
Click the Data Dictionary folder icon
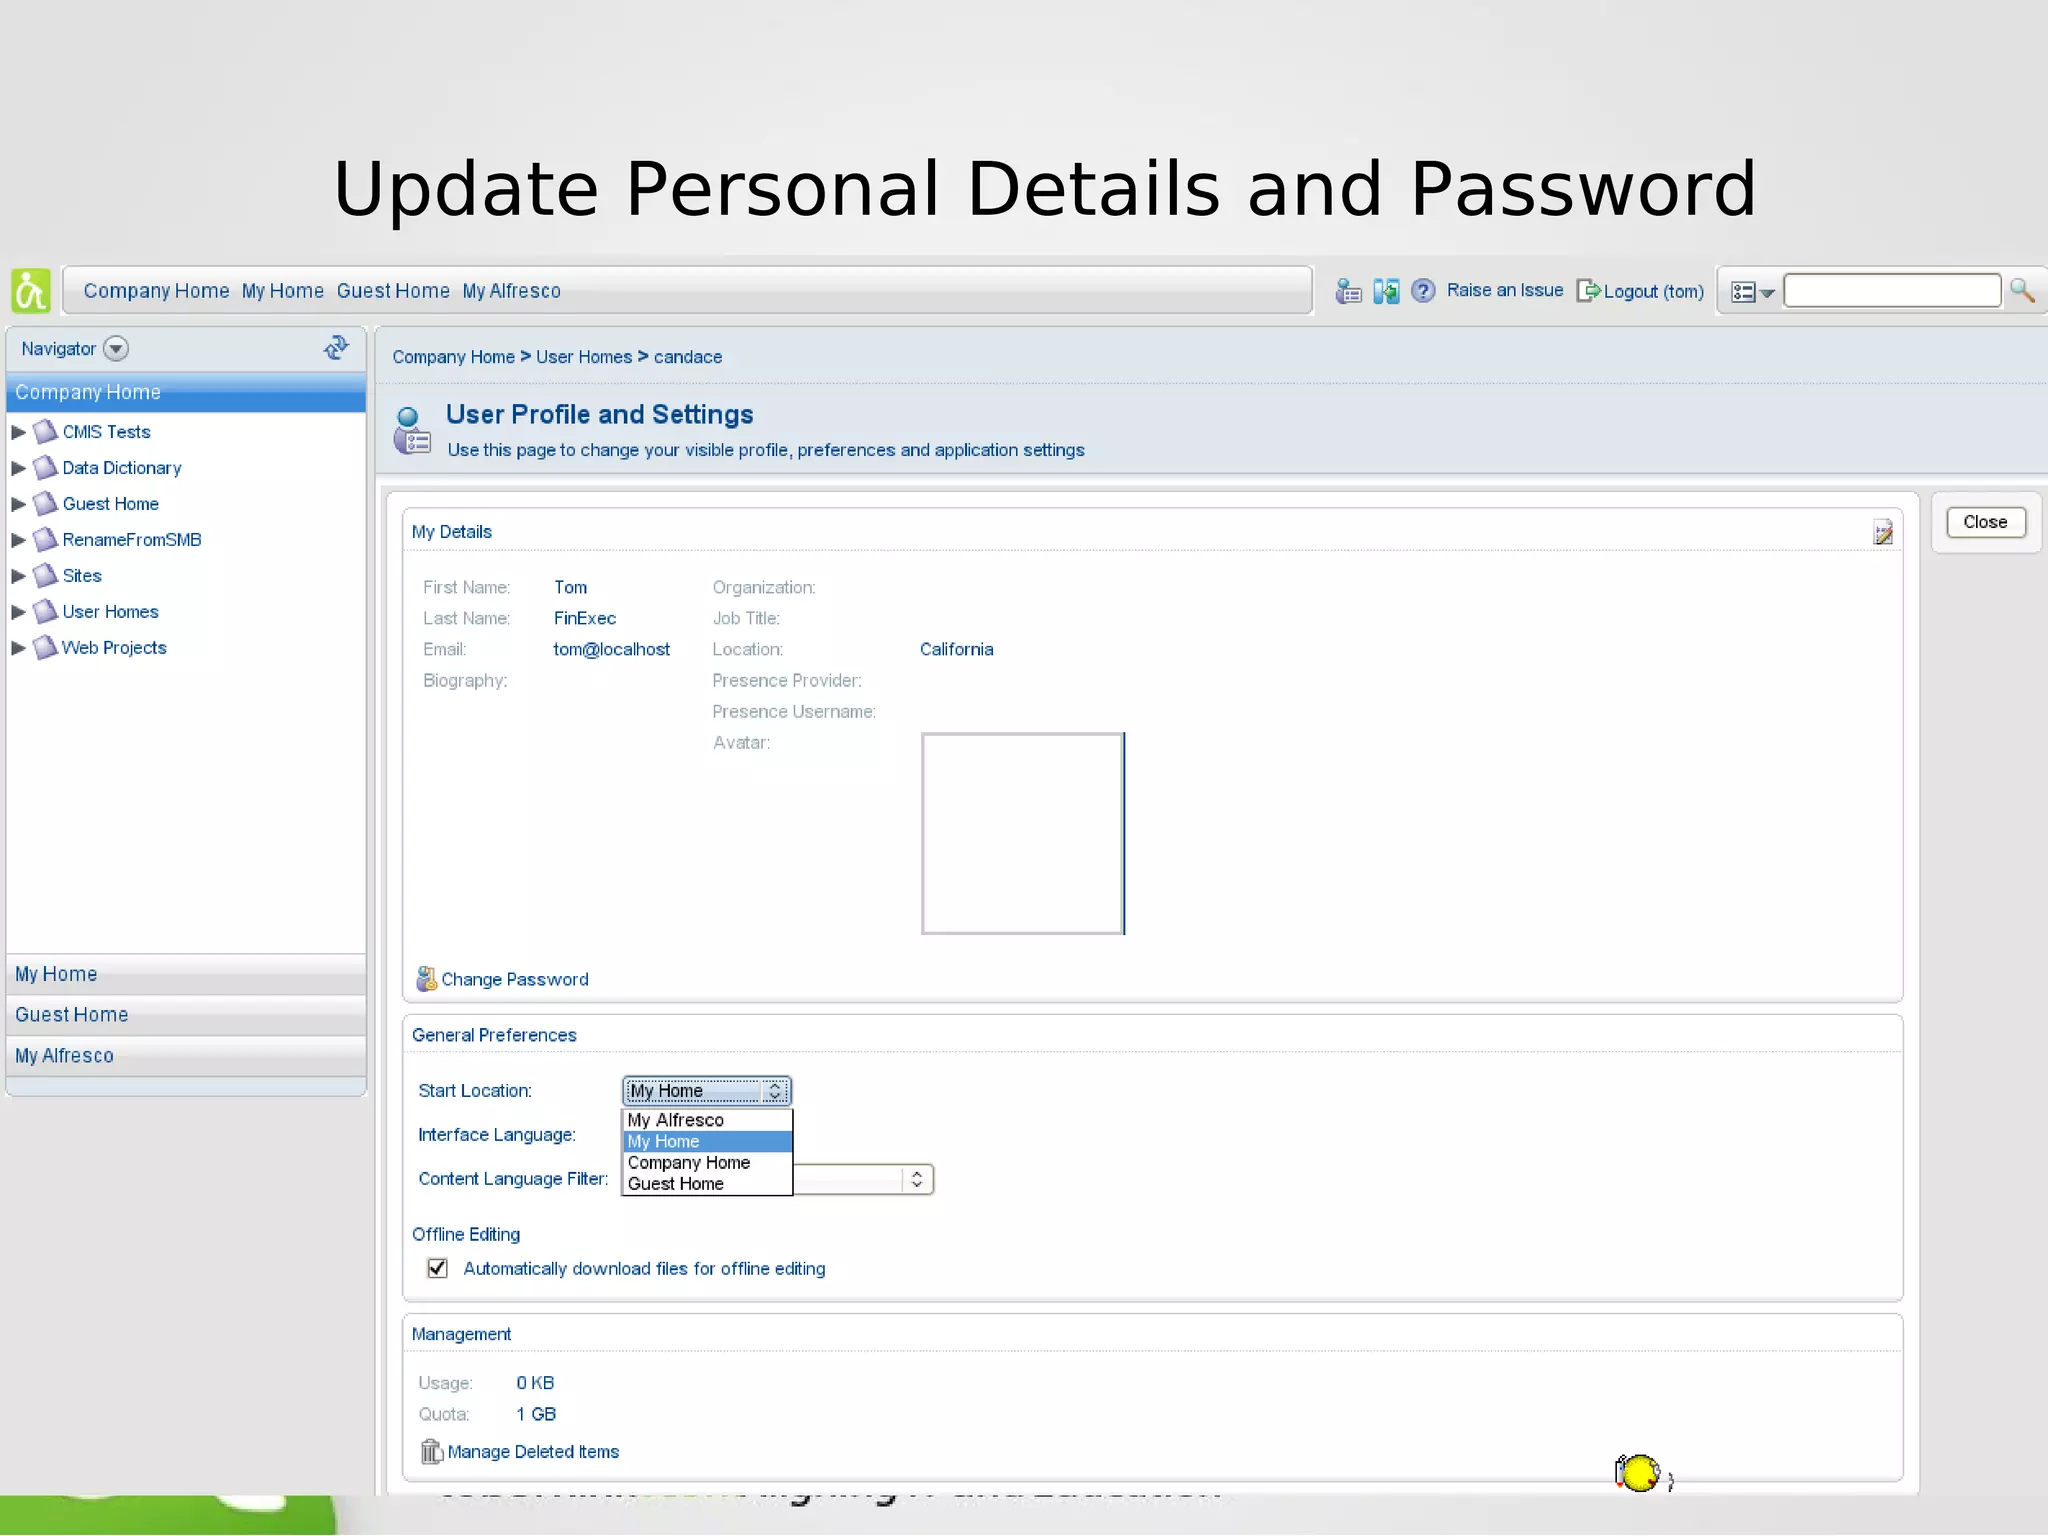tap(45, 468)
